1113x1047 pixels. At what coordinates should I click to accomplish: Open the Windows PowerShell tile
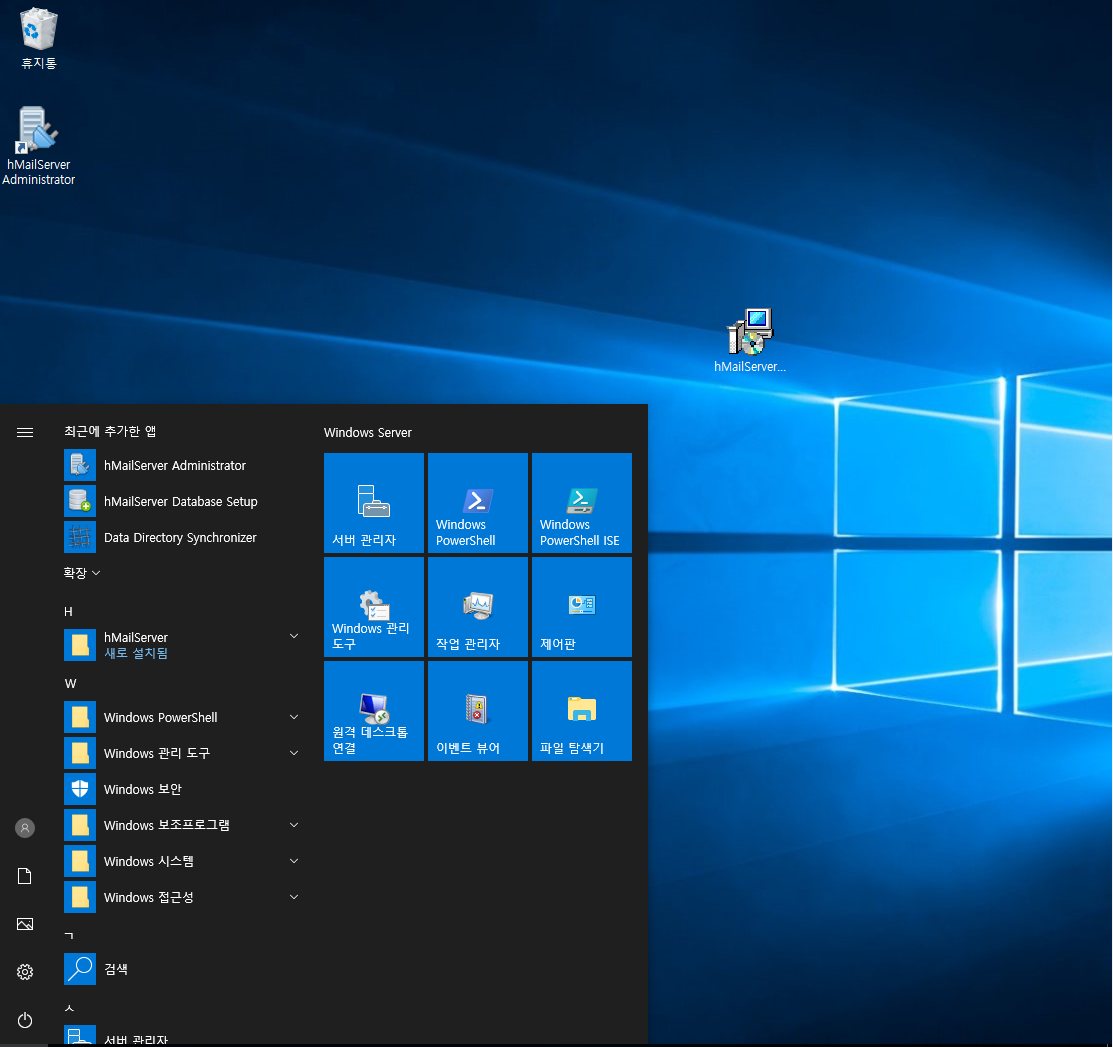click(478, 503)
